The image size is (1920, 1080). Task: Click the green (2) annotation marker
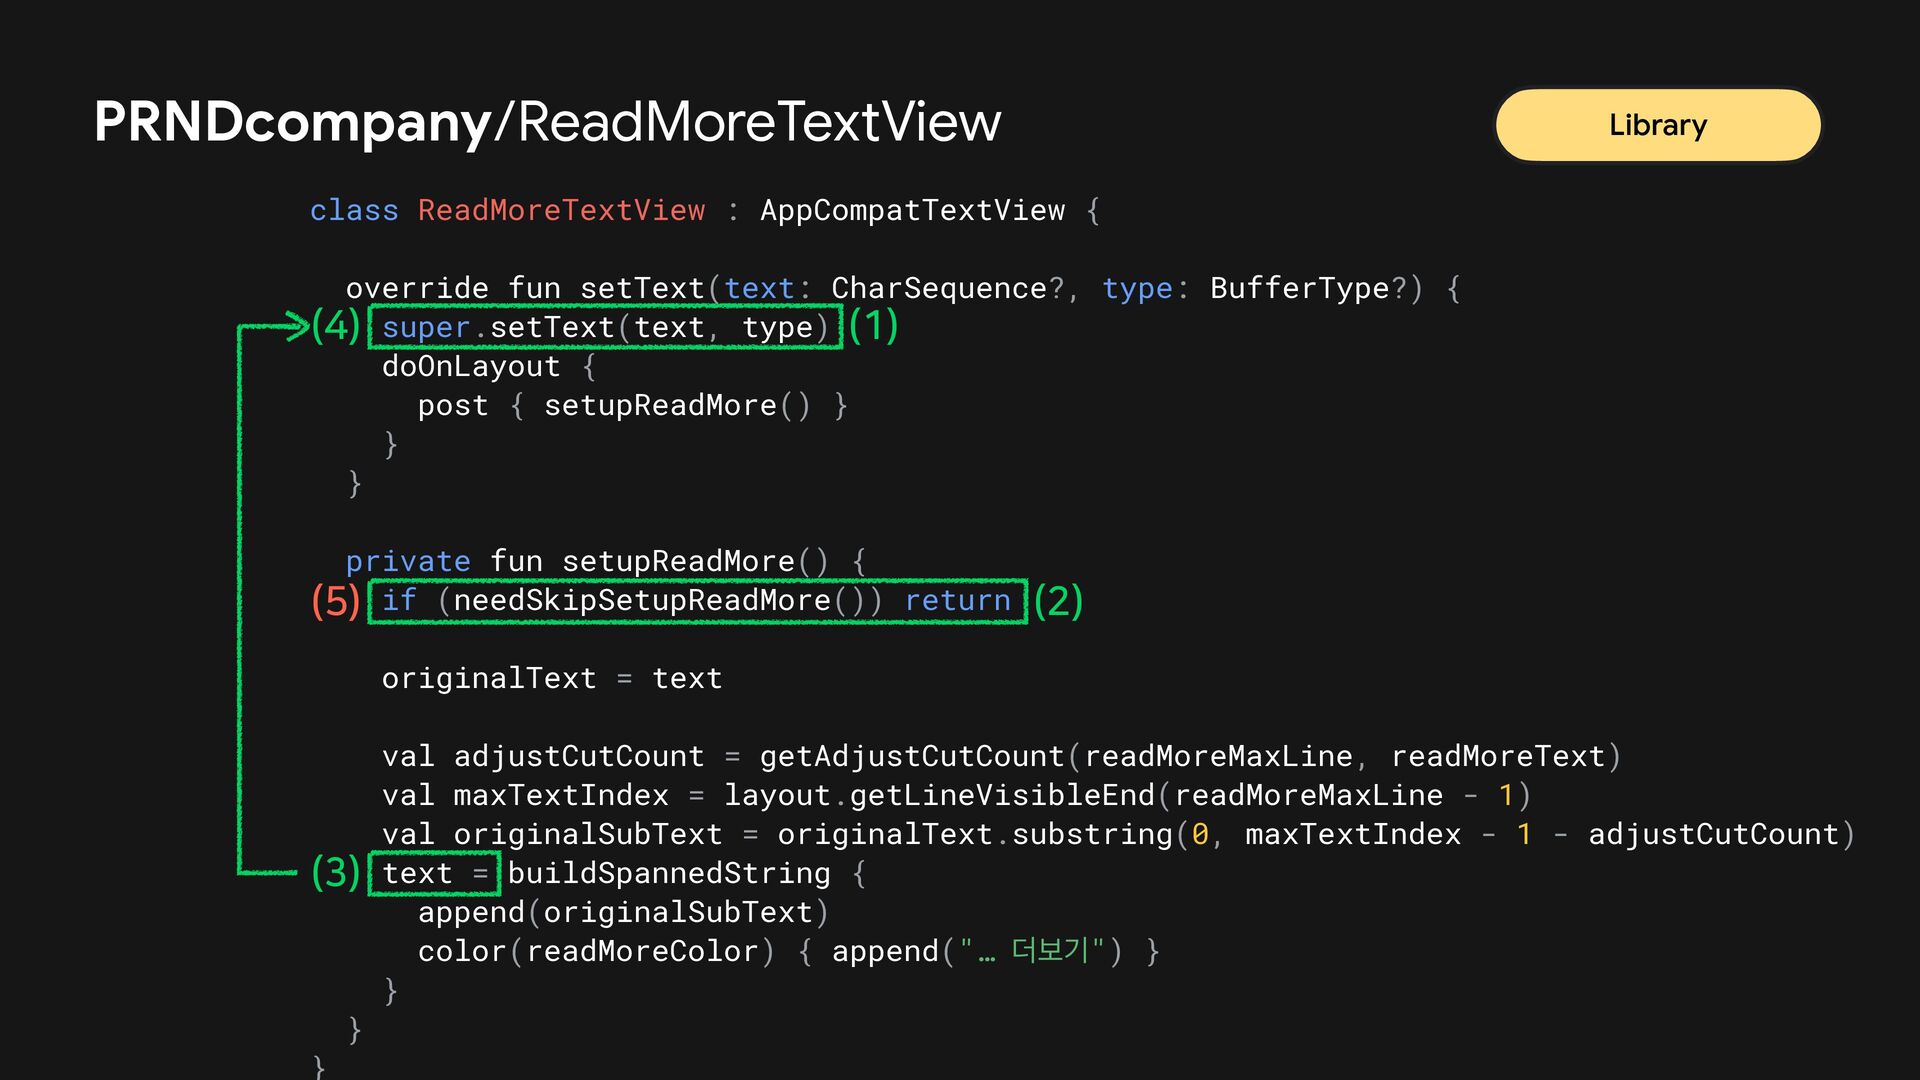point(1058,601)
